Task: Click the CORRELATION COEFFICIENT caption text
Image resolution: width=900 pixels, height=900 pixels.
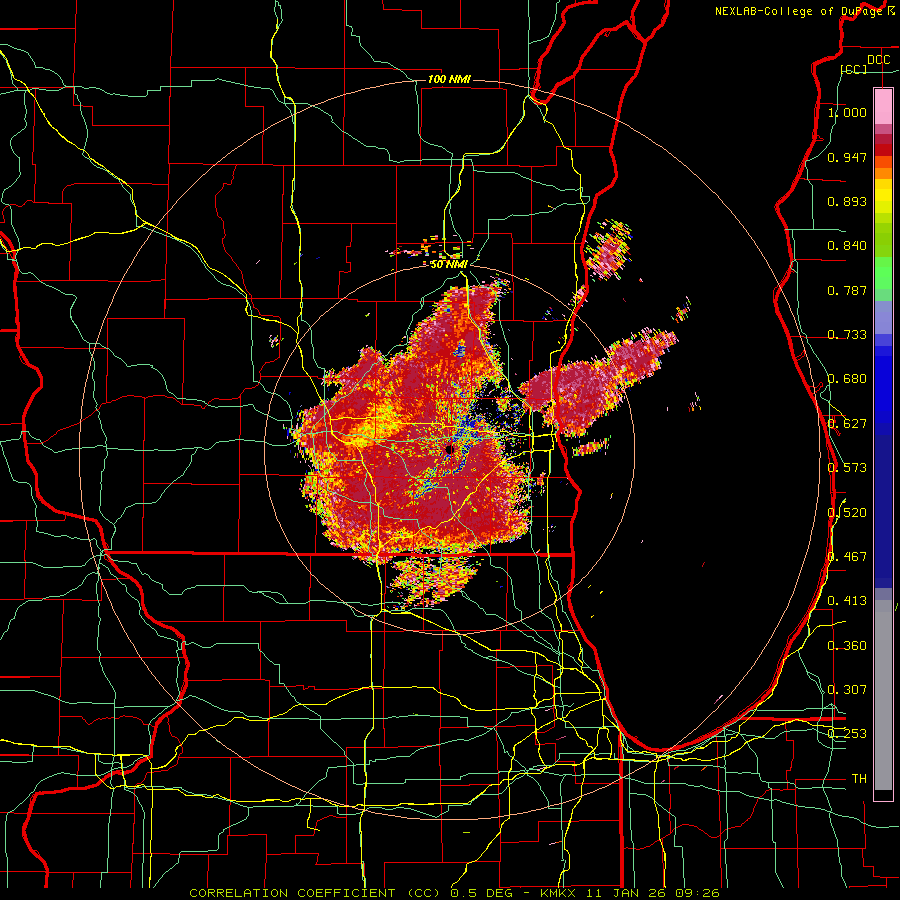Action: pos(292,893)
